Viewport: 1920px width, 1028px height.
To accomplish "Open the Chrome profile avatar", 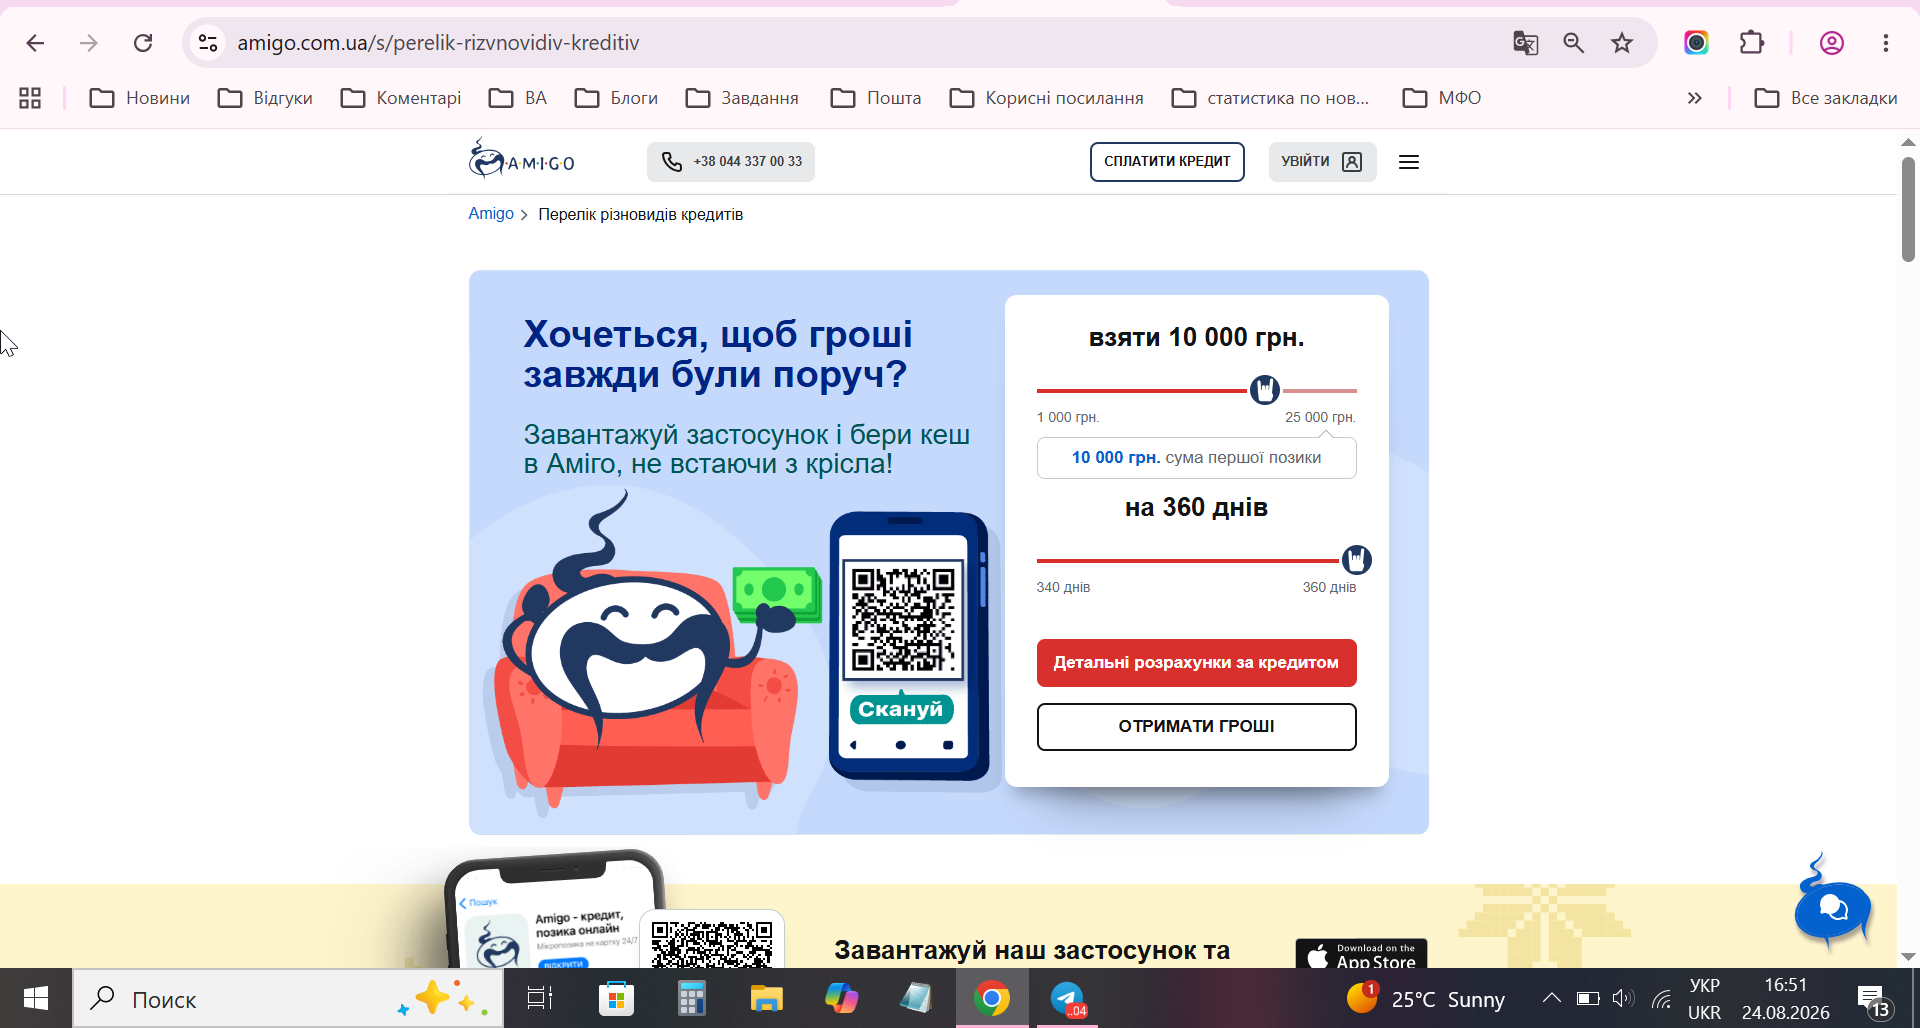I will [1832, 43].
